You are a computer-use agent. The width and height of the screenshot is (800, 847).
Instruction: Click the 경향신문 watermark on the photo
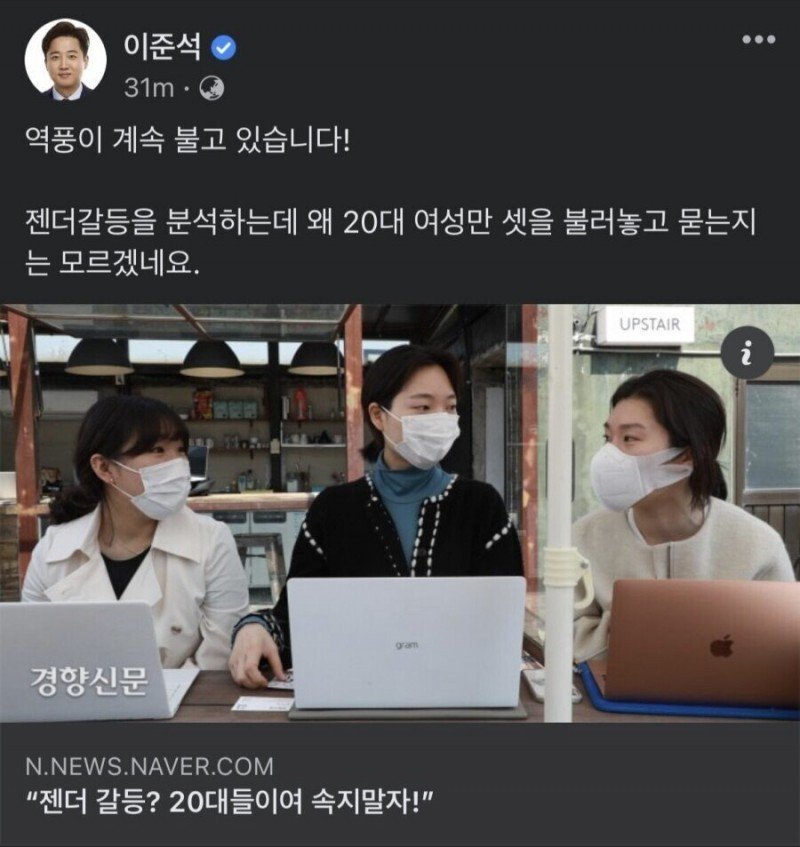89,682
